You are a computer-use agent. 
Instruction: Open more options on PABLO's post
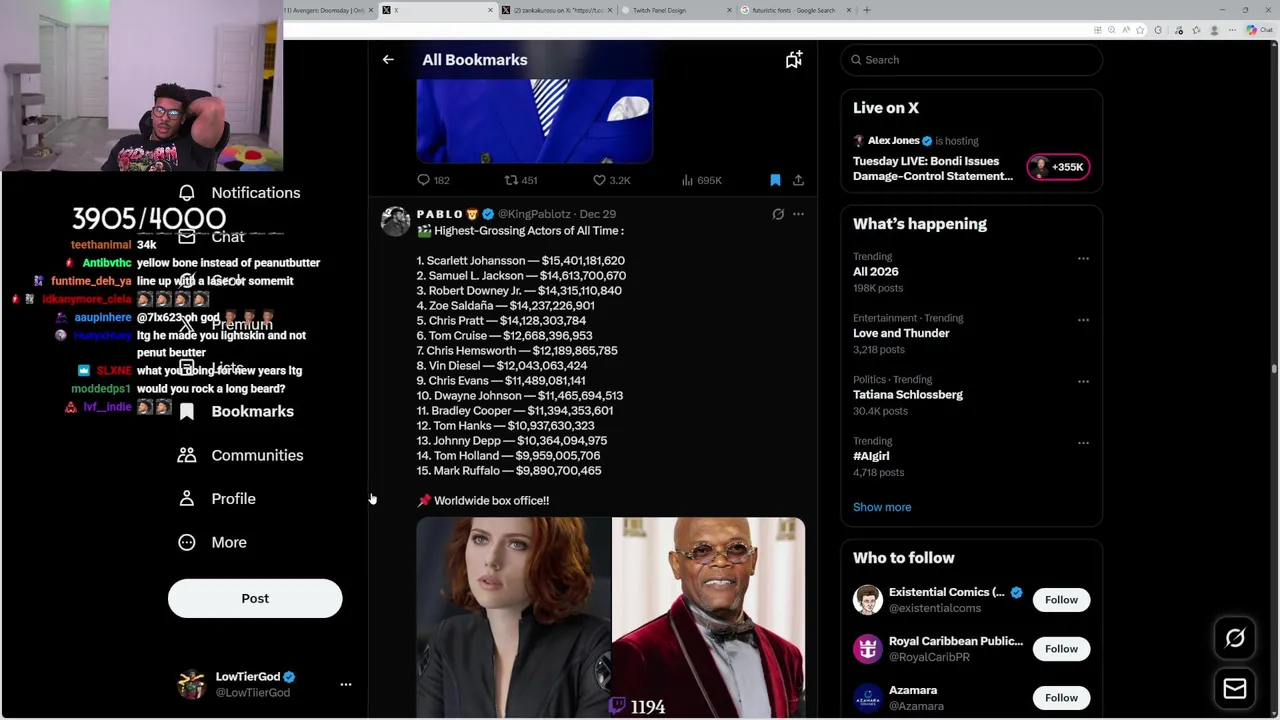(798, 214)
